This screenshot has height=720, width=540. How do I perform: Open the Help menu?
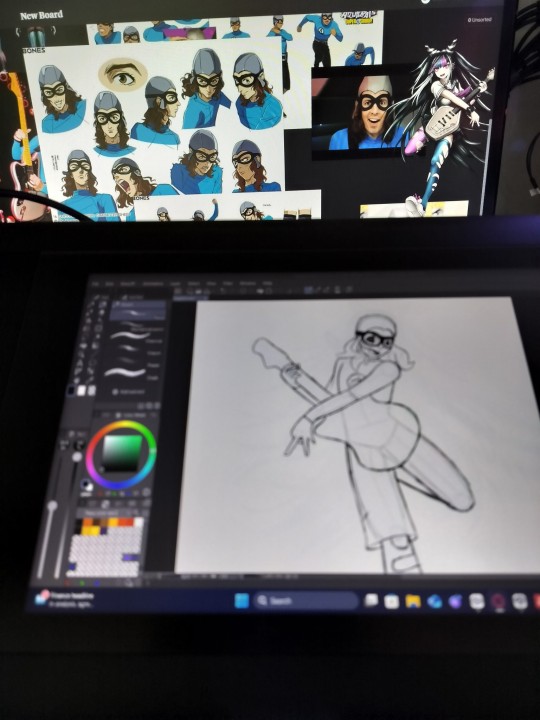[x=267, y=284]
